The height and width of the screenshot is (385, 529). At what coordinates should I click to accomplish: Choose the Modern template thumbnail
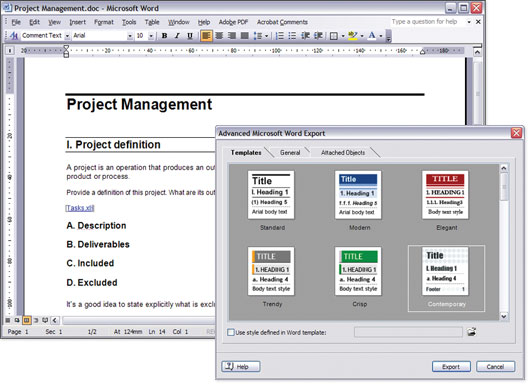tap(358, 195)
